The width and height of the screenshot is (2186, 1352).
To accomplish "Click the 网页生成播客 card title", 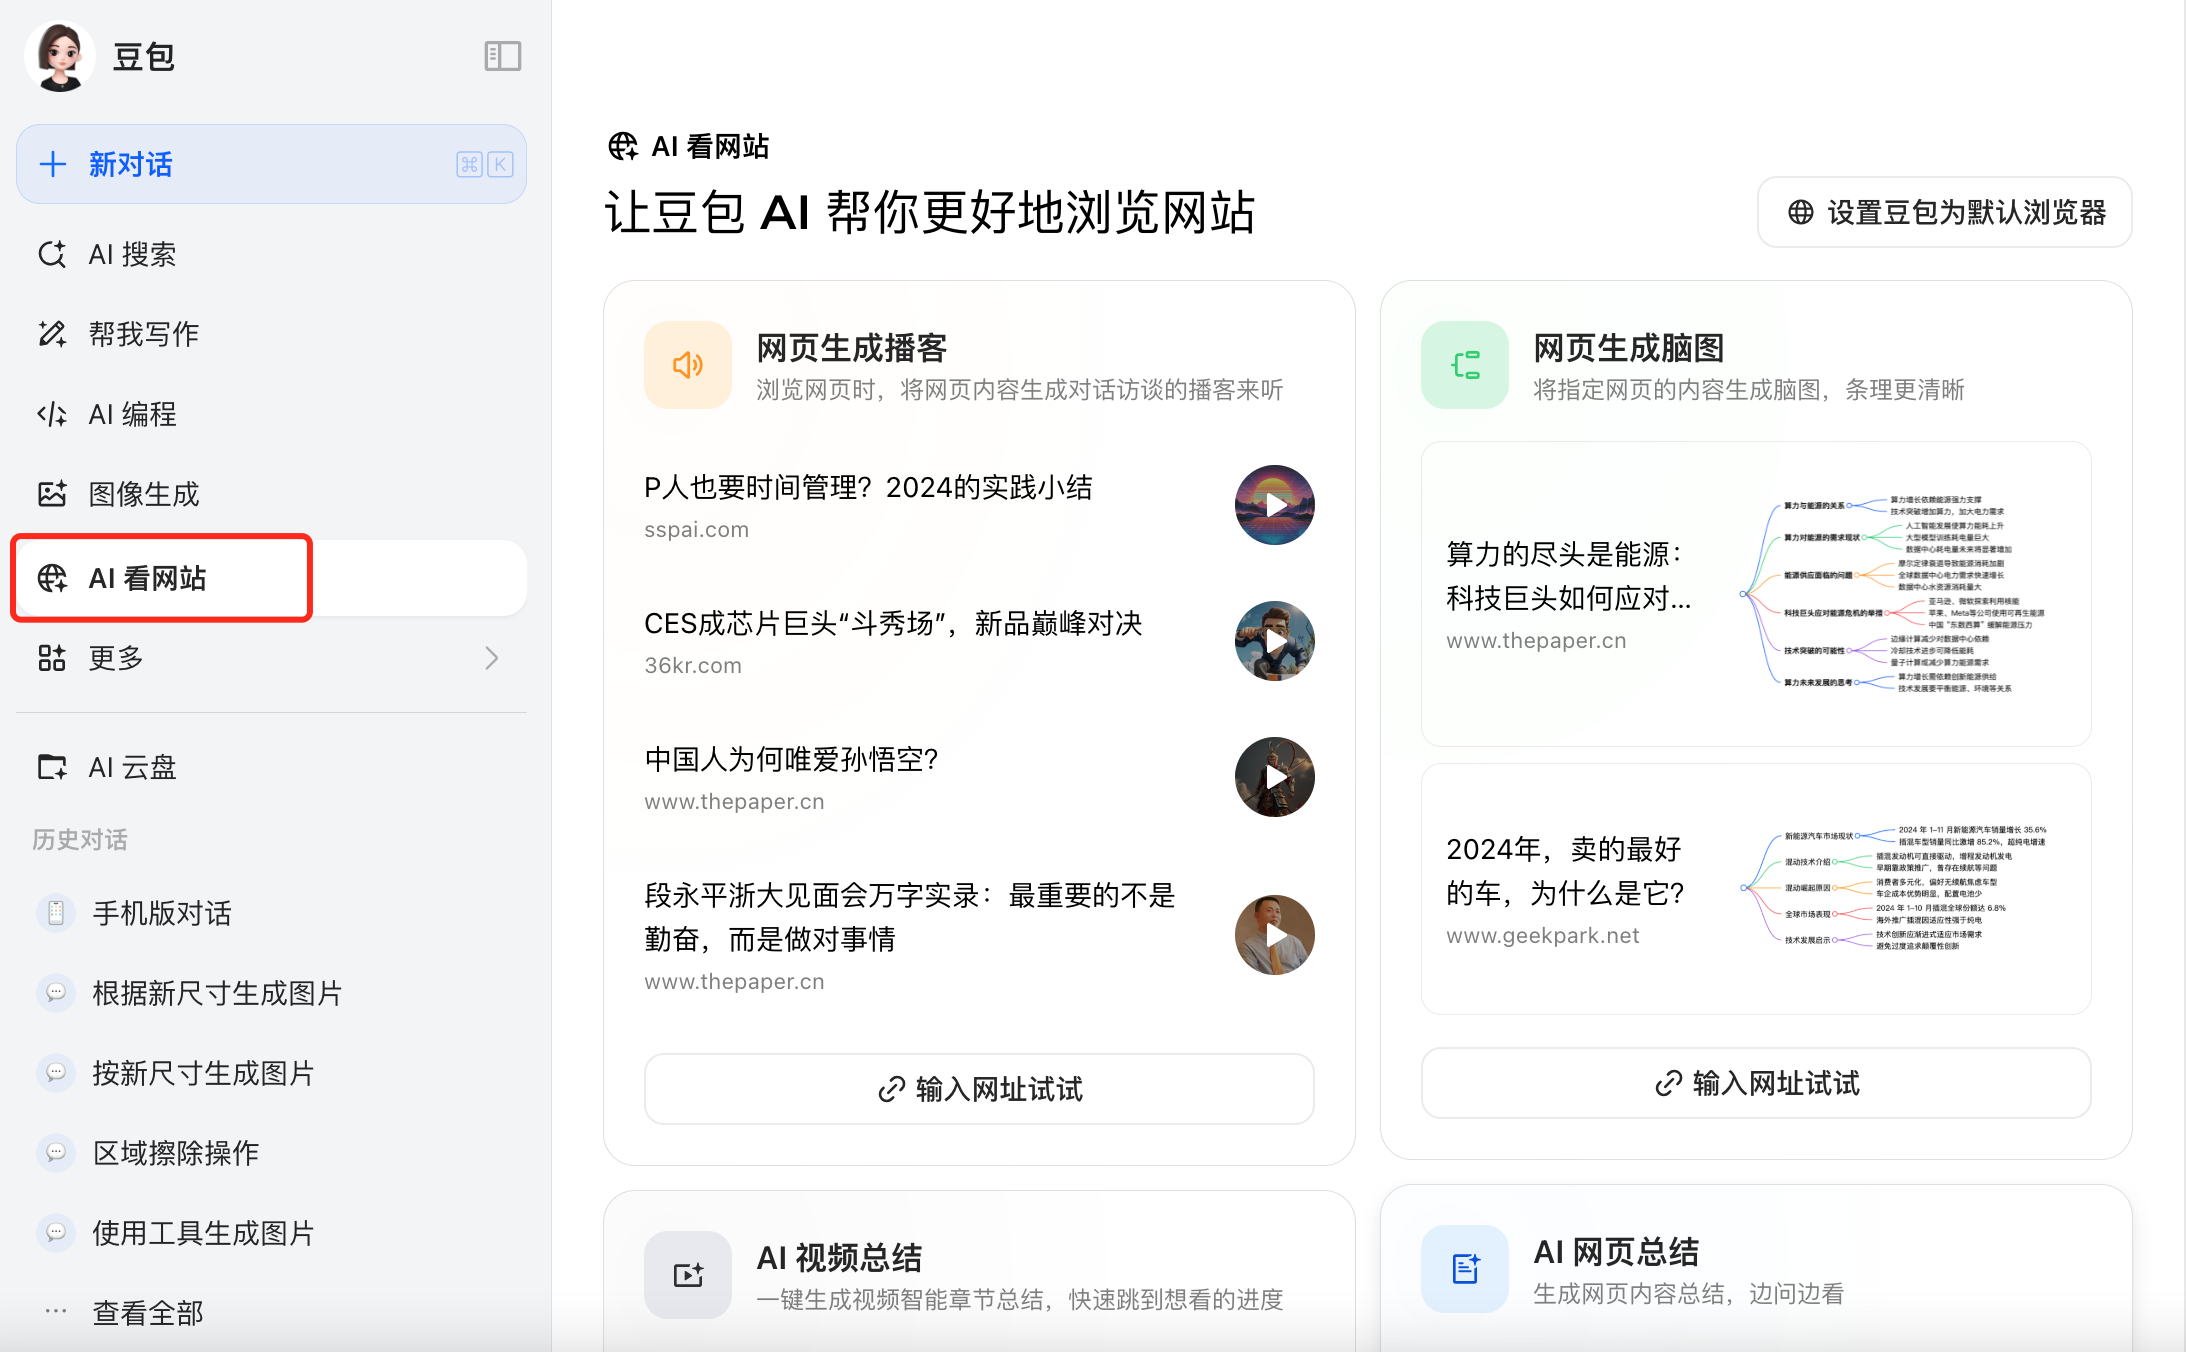I will click(x=852, y=348).
